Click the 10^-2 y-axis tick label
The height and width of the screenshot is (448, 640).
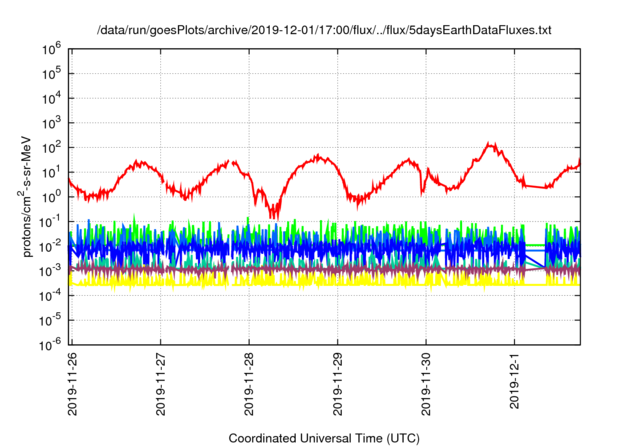click(x=50, y=247)
